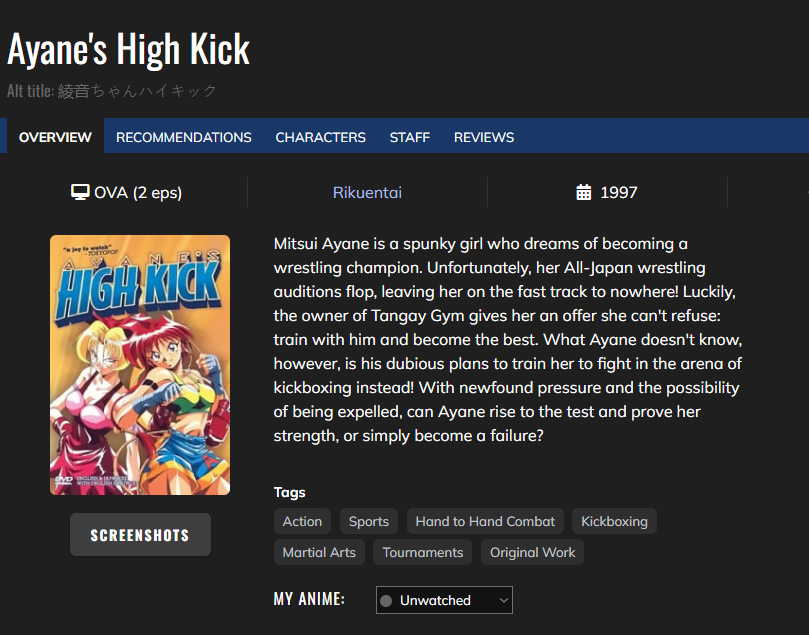Screen dimensions: 809x635
Task: Click the Ayane's High Kick cover image
Action: pos(140,365)
